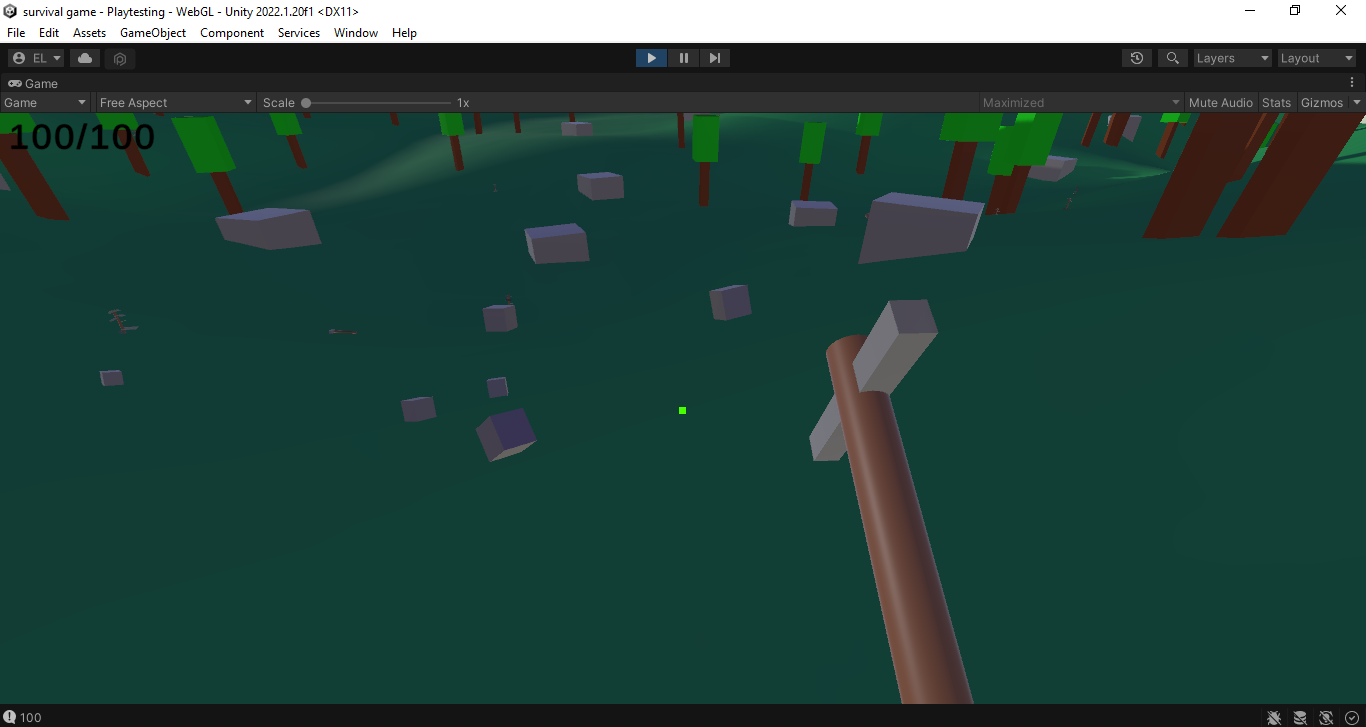Open the Free Aspect resolution dropdown

(175, 102)
